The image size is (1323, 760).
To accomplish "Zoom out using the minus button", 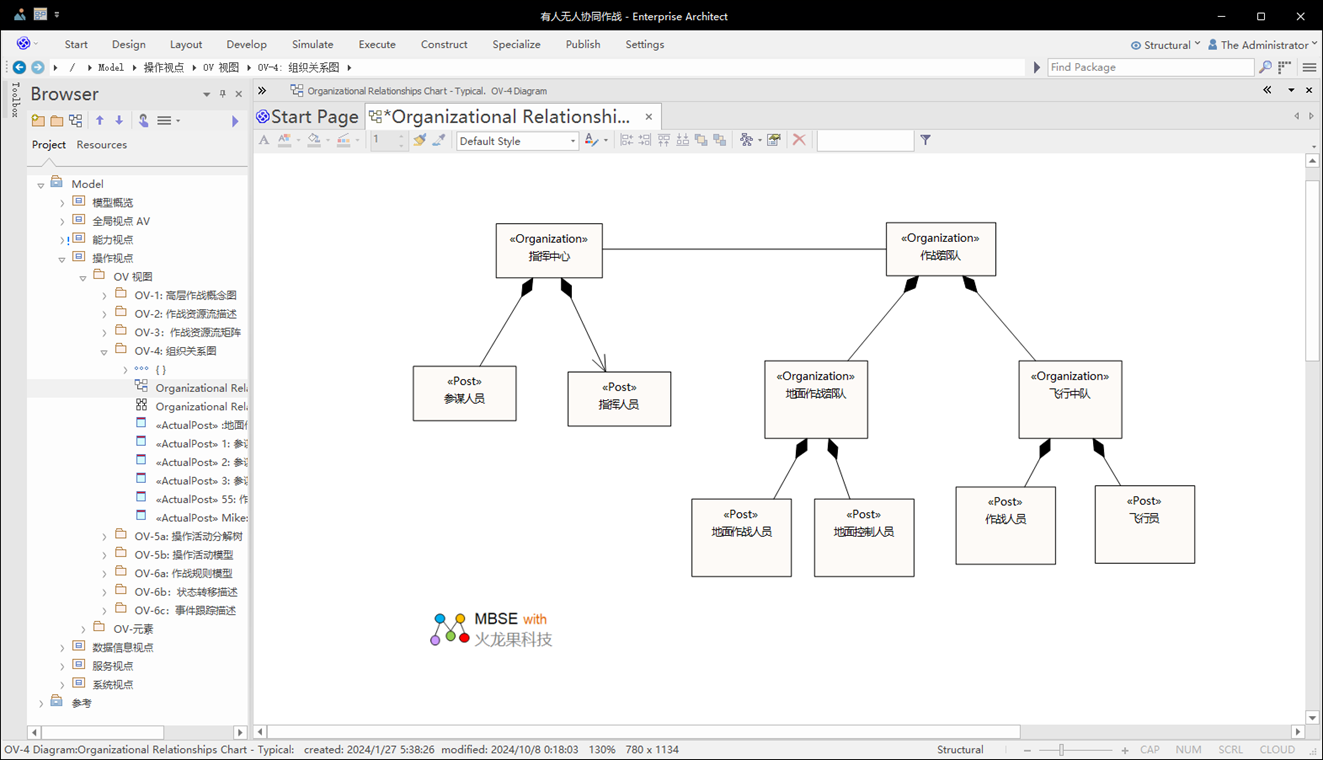I will coord(1027,750).
